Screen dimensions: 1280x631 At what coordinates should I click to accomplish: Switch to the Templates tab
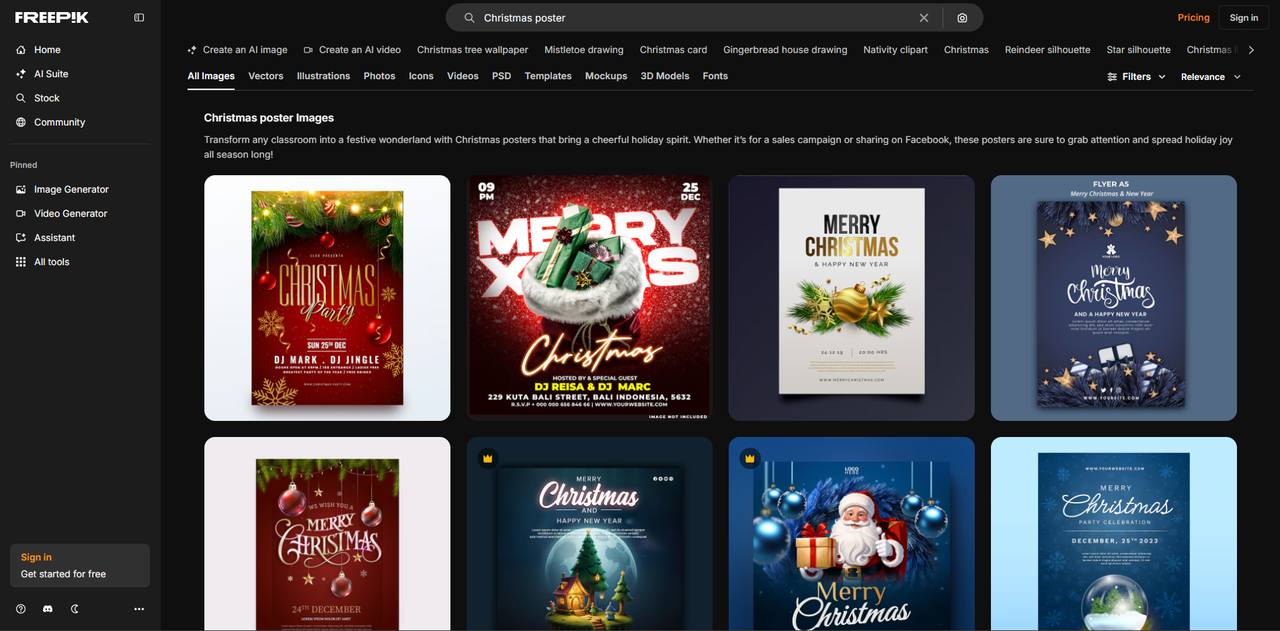548,76
